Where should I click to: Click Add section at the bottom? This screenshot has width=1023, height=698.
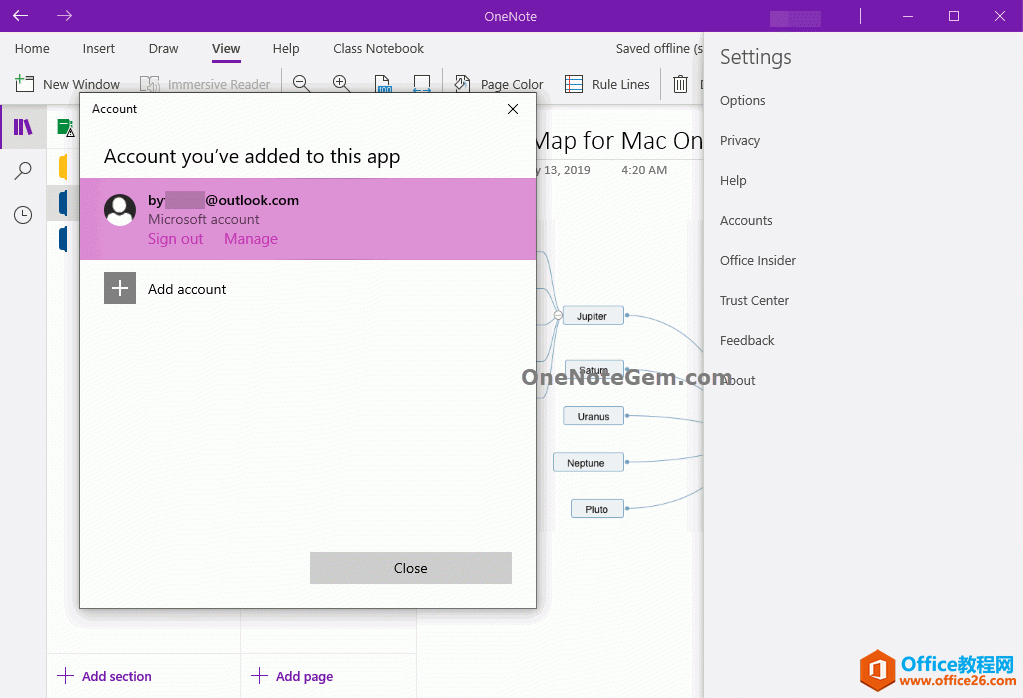[x=104, y=676]
